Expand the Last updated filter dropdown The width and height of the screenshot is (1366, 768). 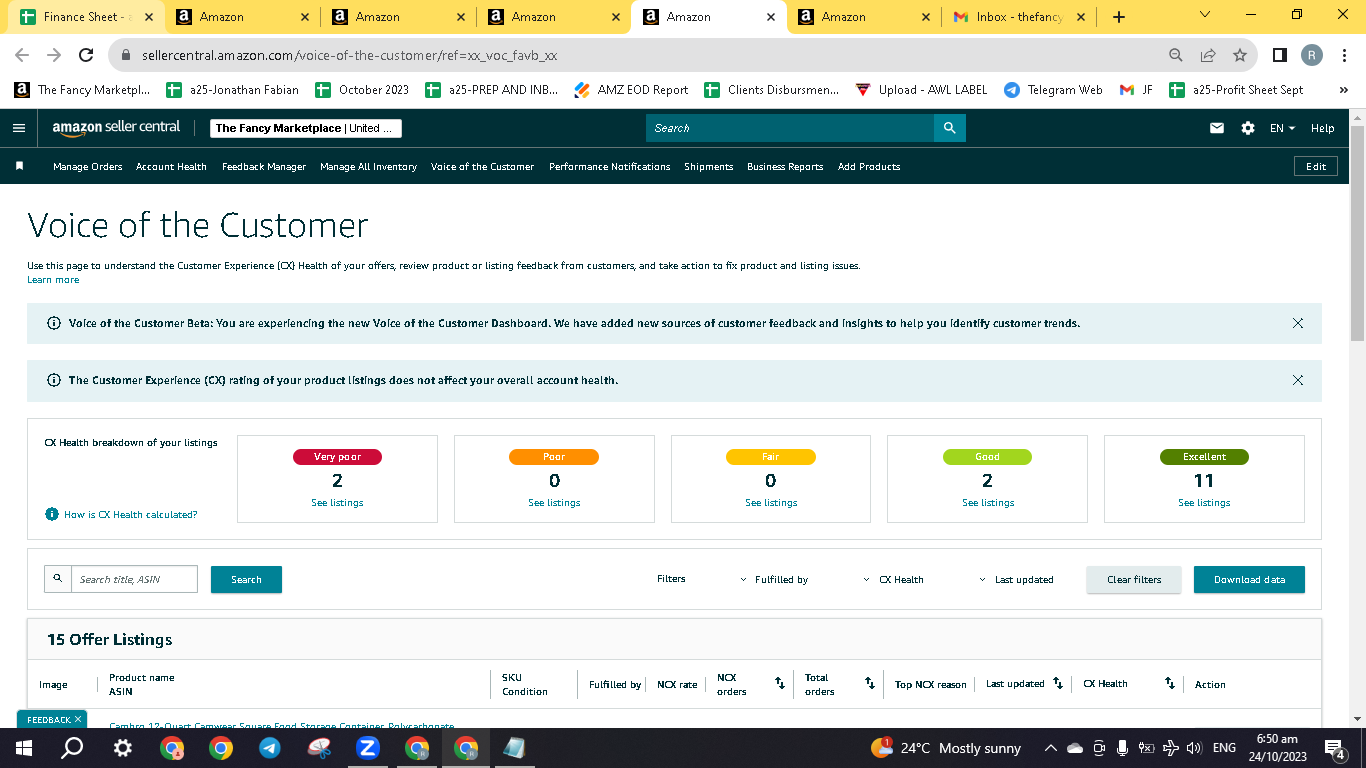tap(1016, 580)
